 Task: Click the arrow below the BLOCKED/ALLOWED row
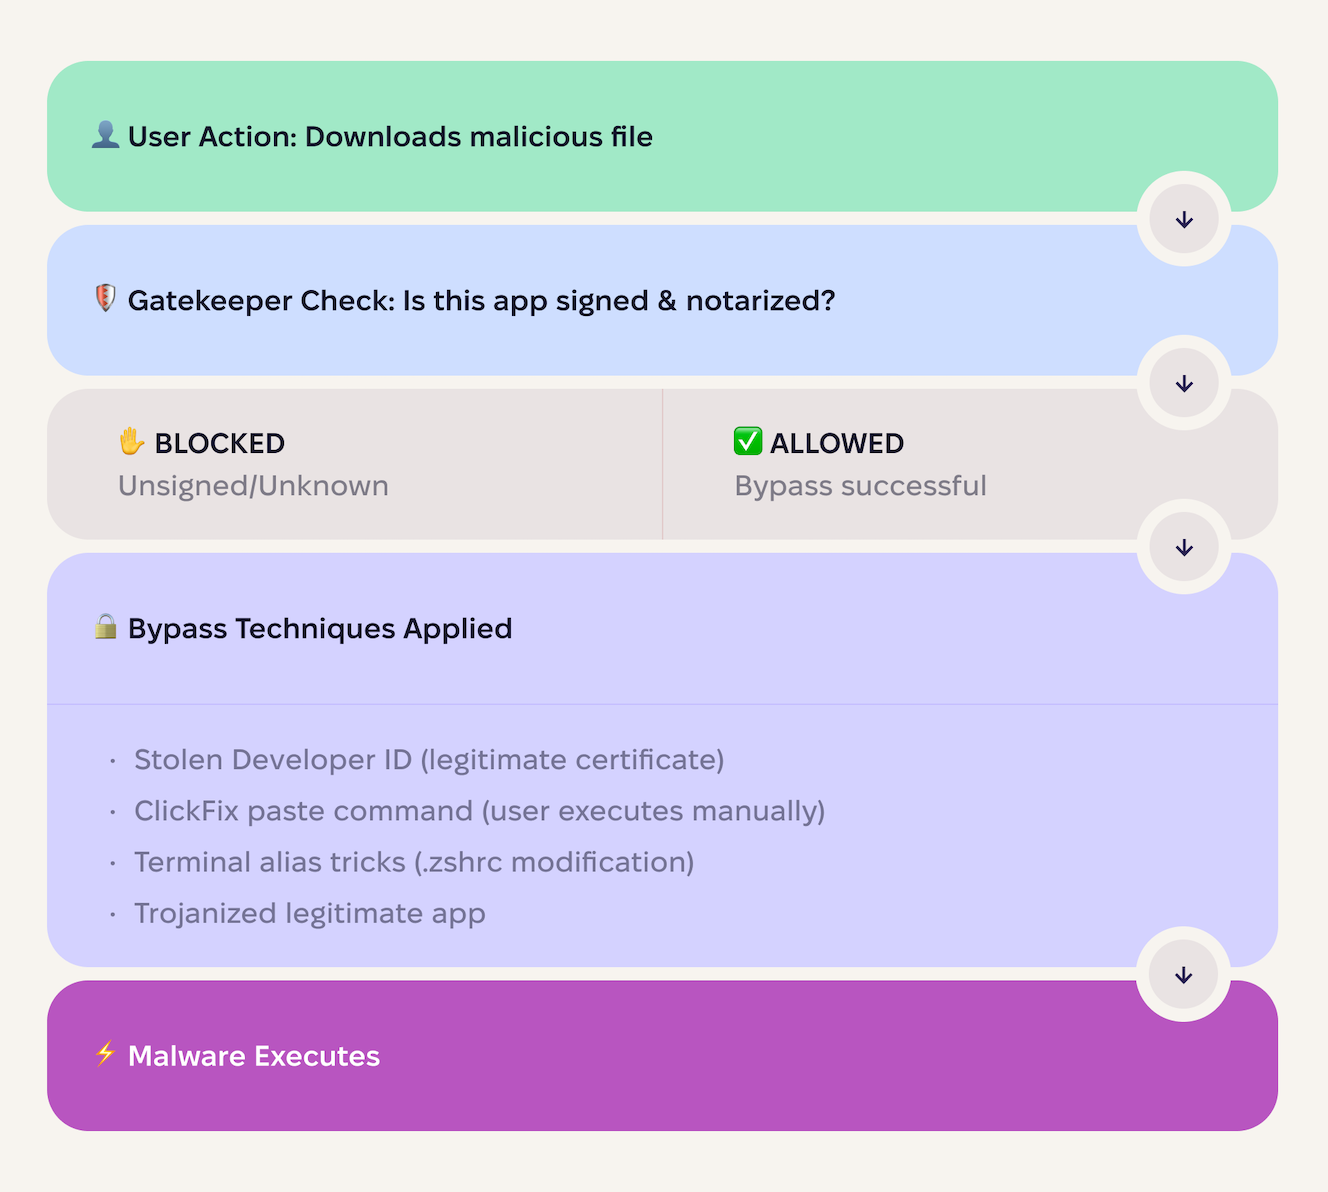click(x=1184, y=547)
